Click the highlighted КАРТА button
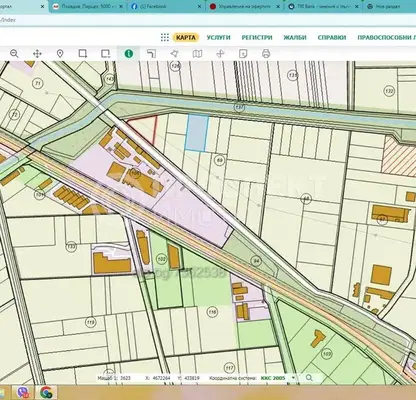The height and width of the screenshot is (400, 416). pos(186,37)
